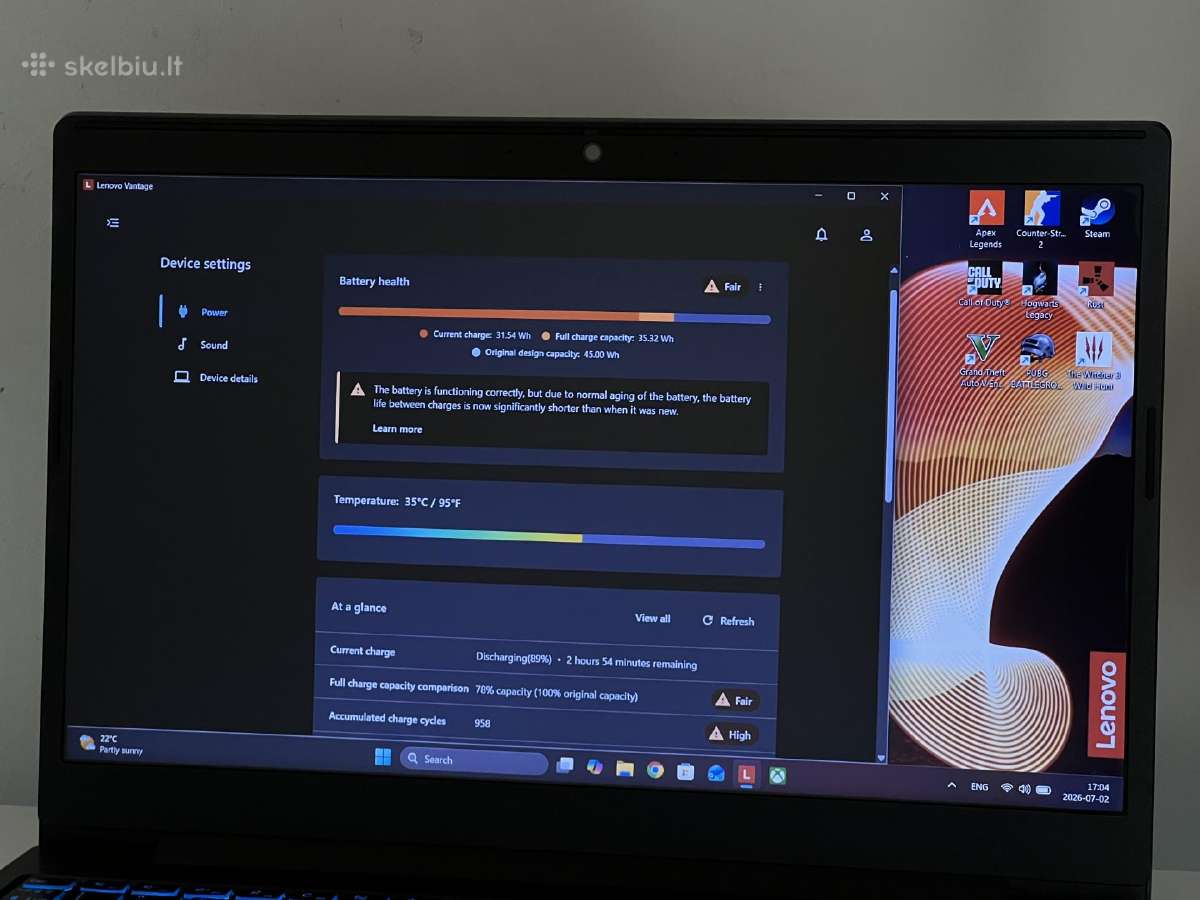Open the PUBG Battlegrounds desktop shortcut

1037,362
